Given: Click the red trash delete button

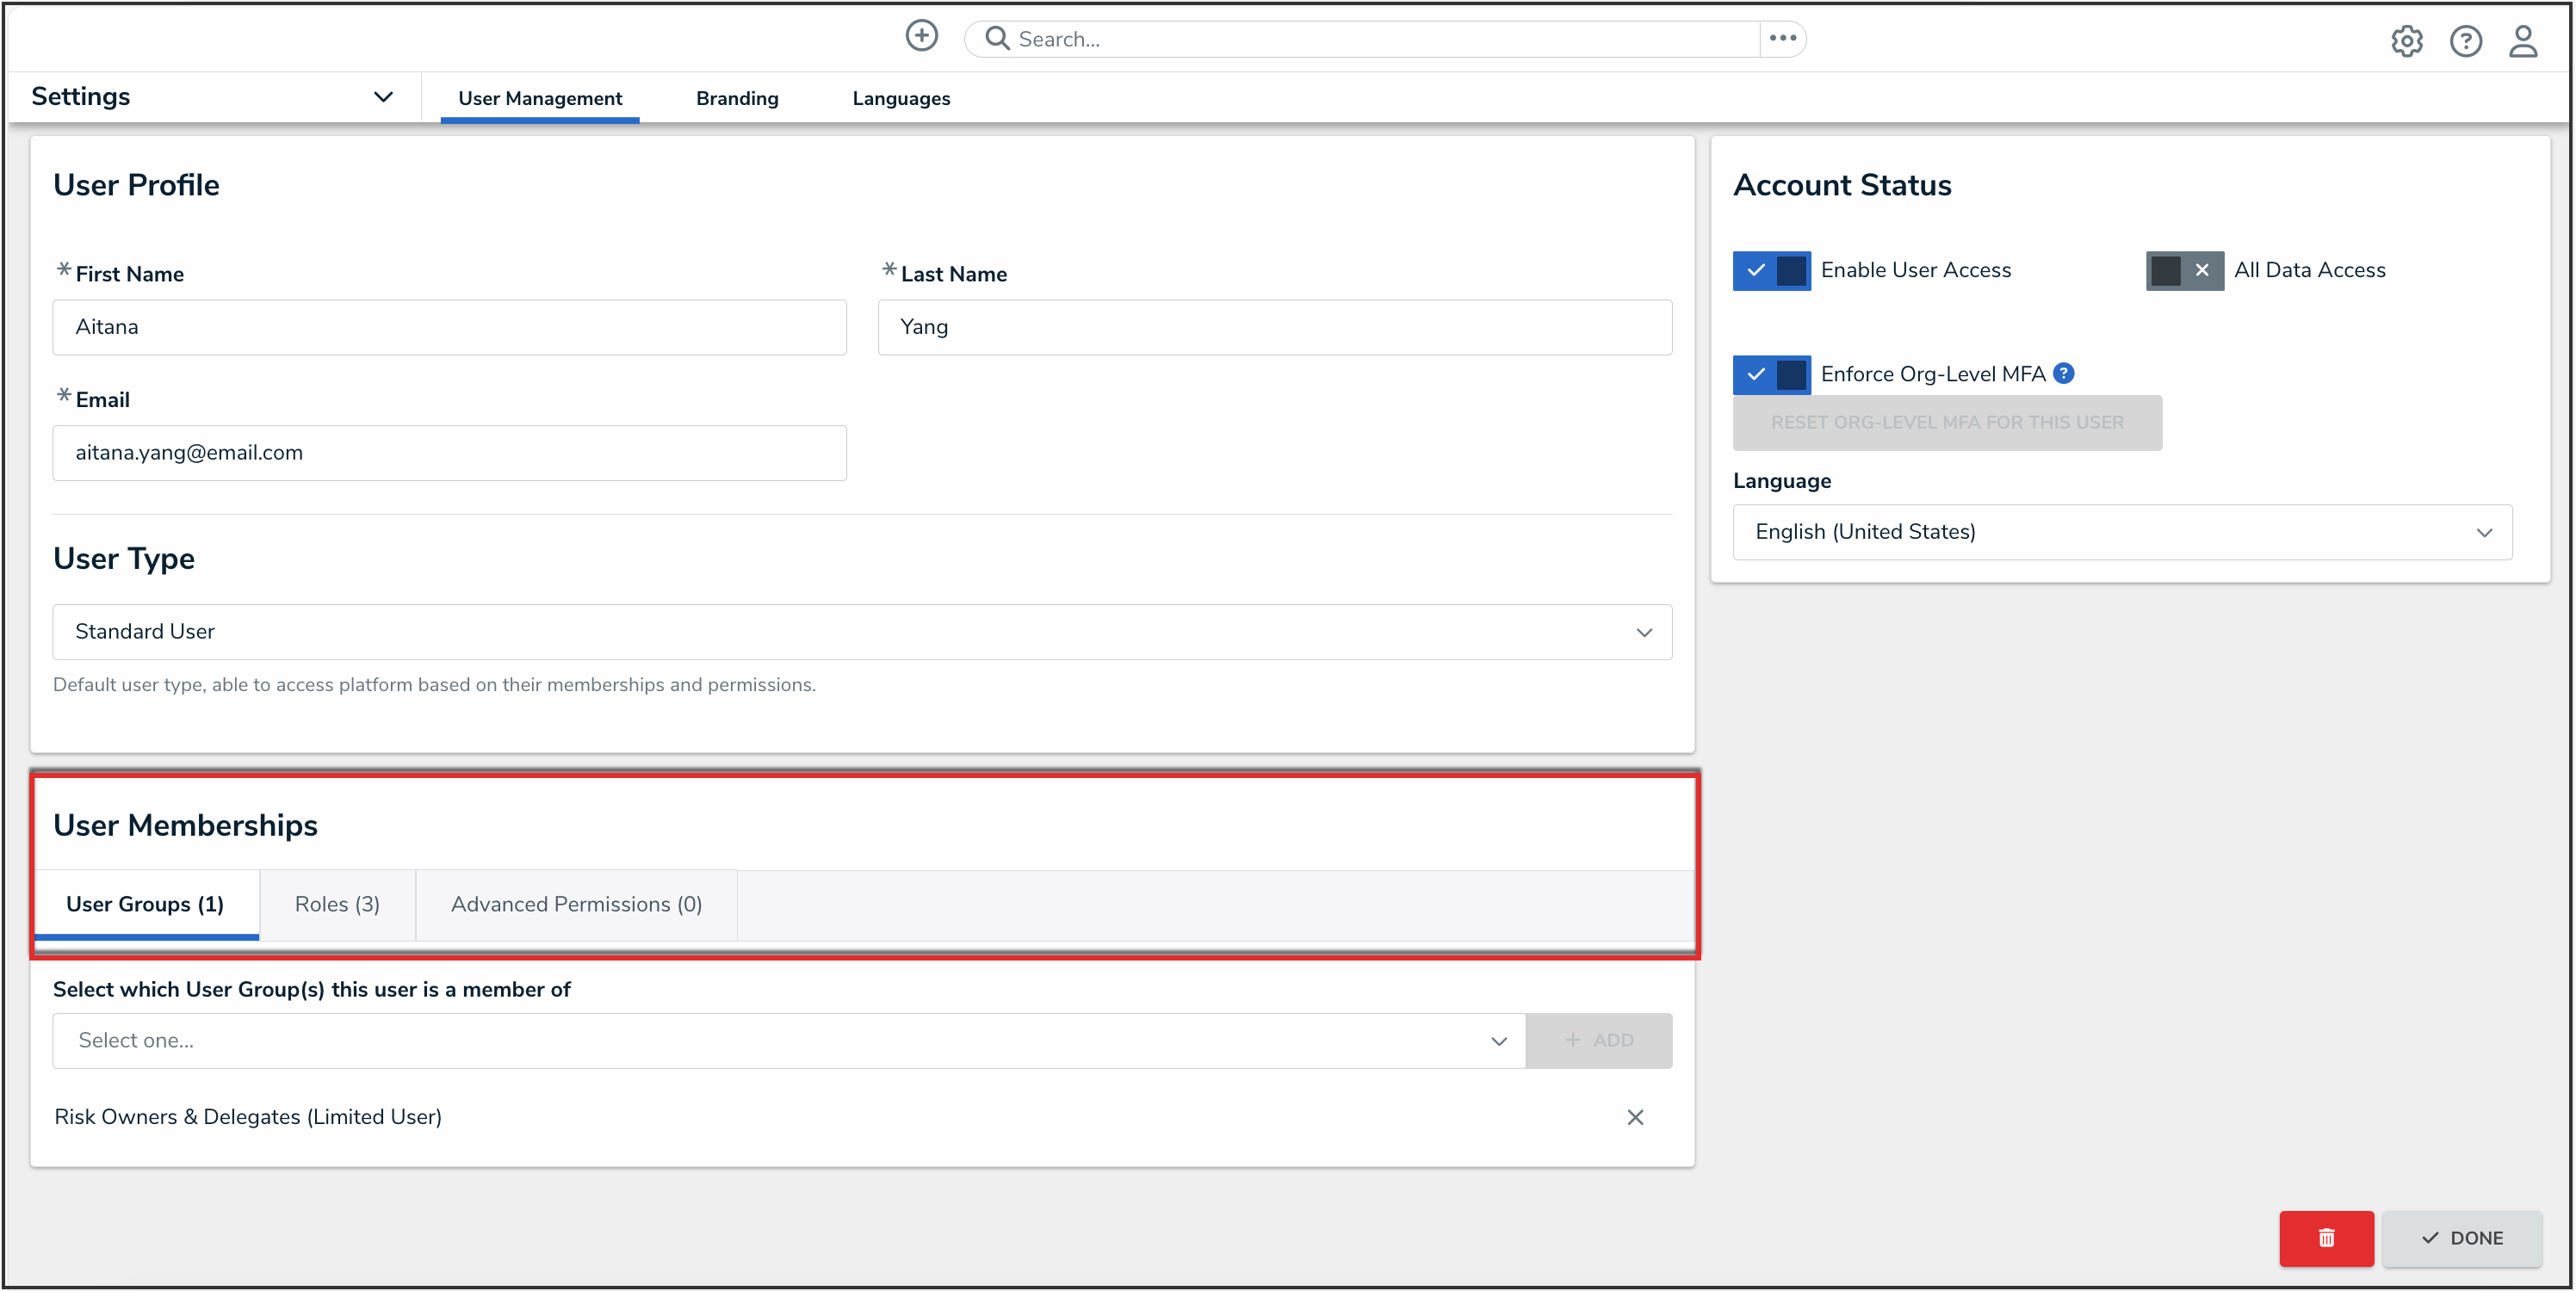Looking at the screenshot, I should 2326,1238.
